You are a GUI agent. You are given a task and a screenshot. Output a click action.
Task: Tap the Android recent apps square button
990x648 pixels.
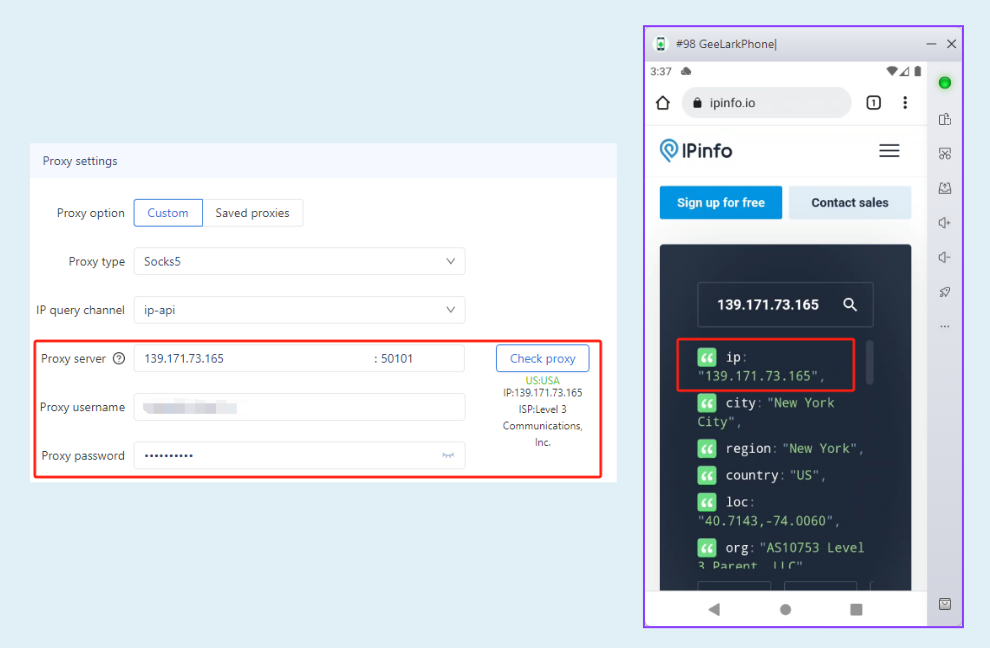[856, 609]
